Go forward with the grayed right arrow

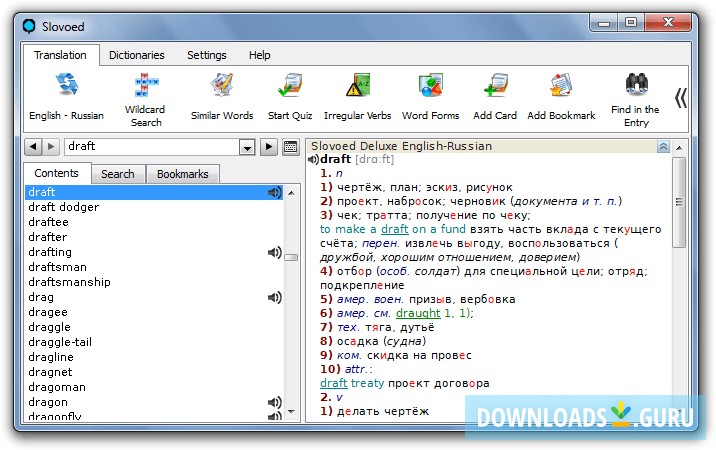coord(51,147)
